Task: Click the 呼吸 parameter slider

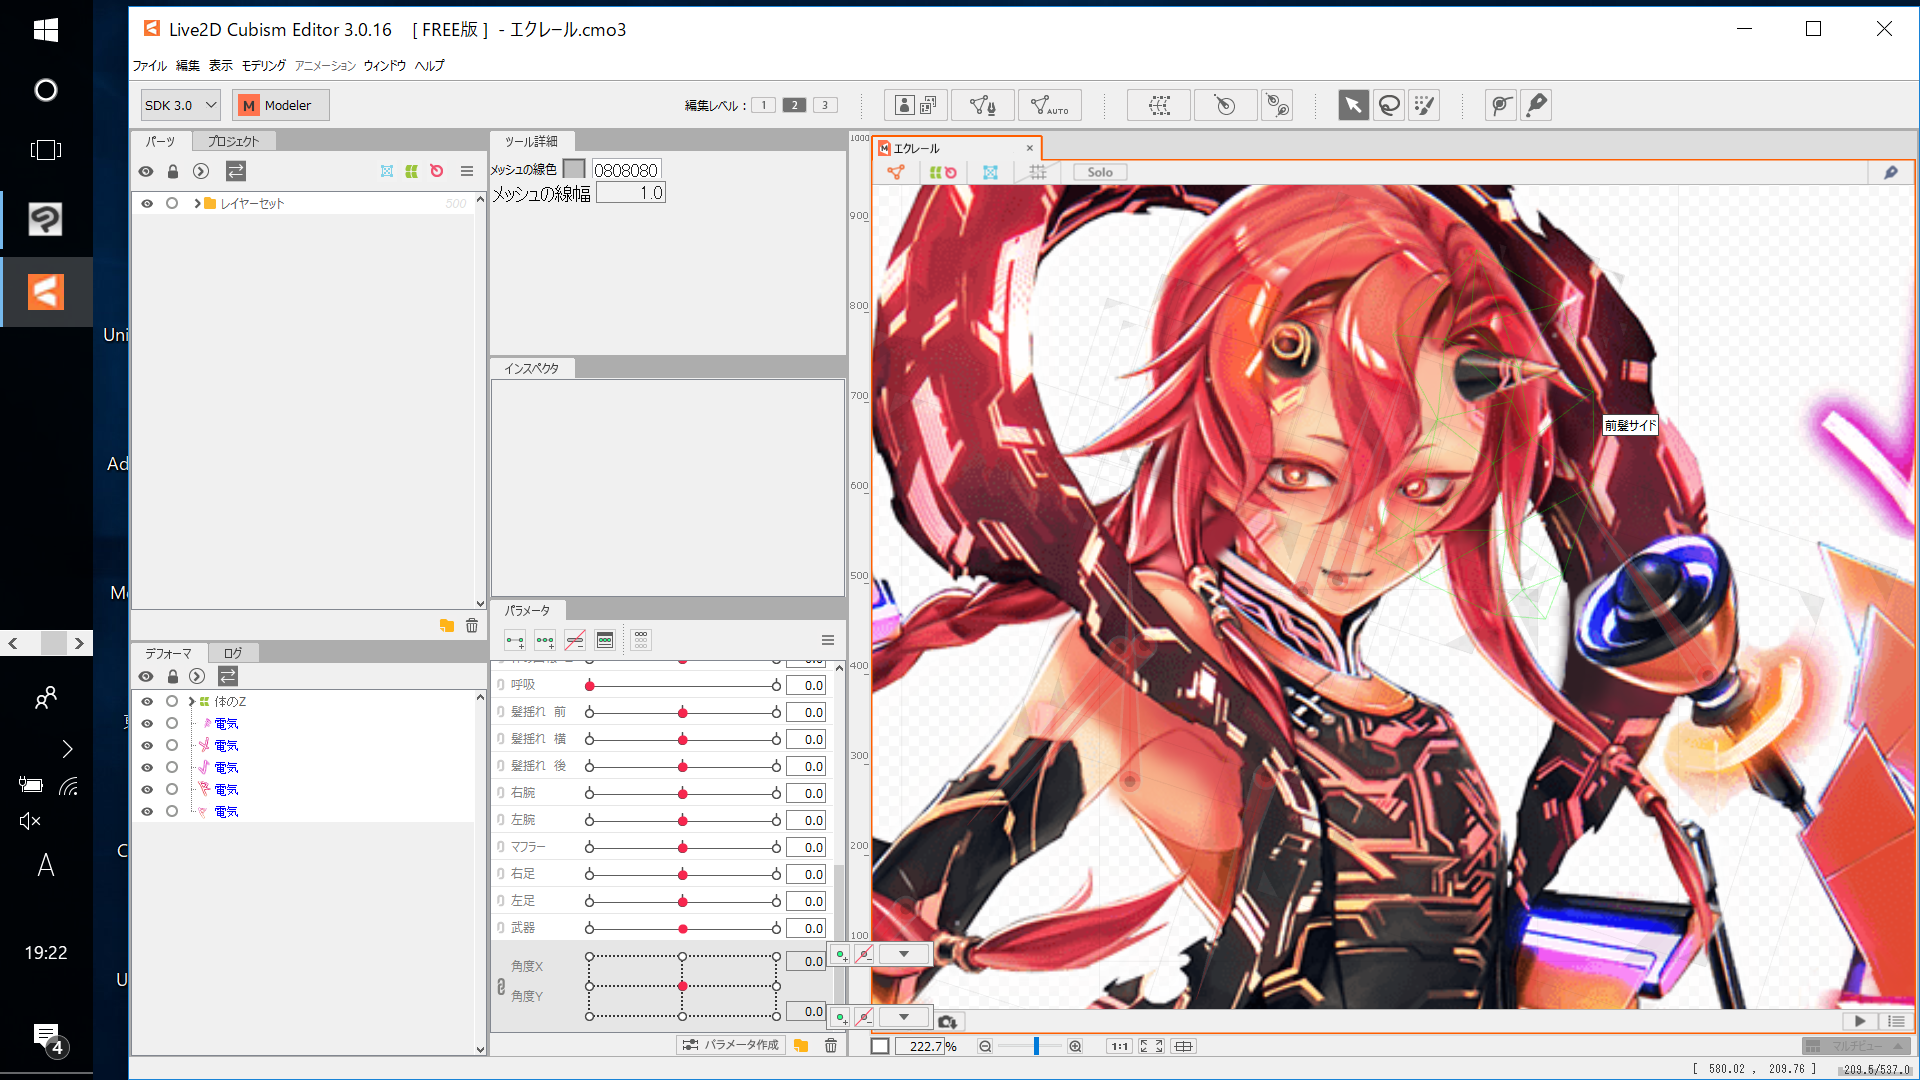Action: click(x=683, y=686)
